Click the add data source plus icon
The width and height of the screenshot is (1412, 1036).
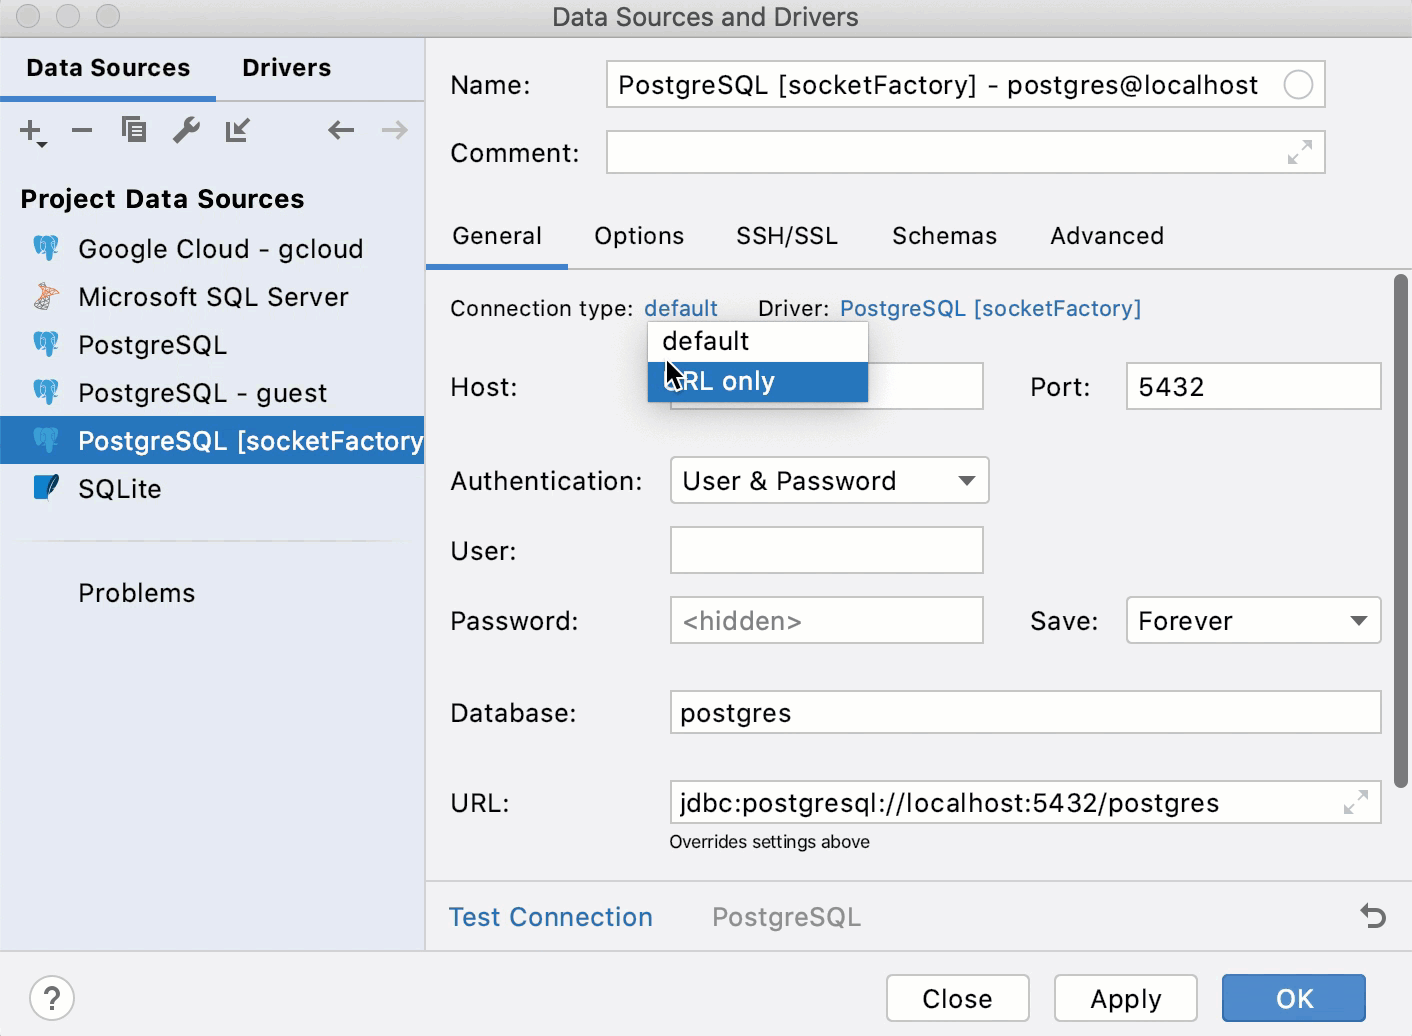click(x=32, y=131)
